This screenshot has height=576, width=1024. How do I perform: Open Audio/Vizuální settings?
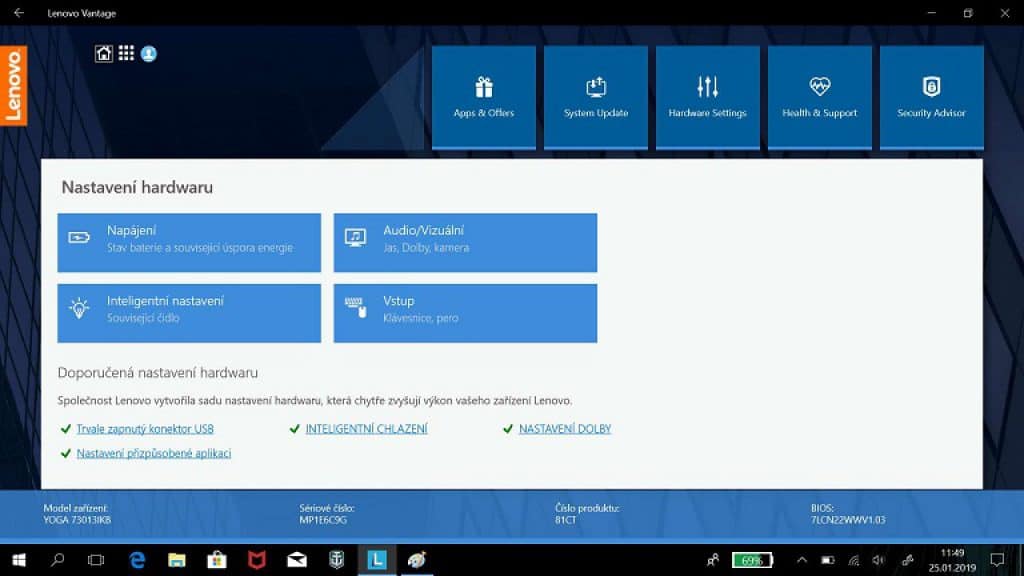click(x=465, y=242)
